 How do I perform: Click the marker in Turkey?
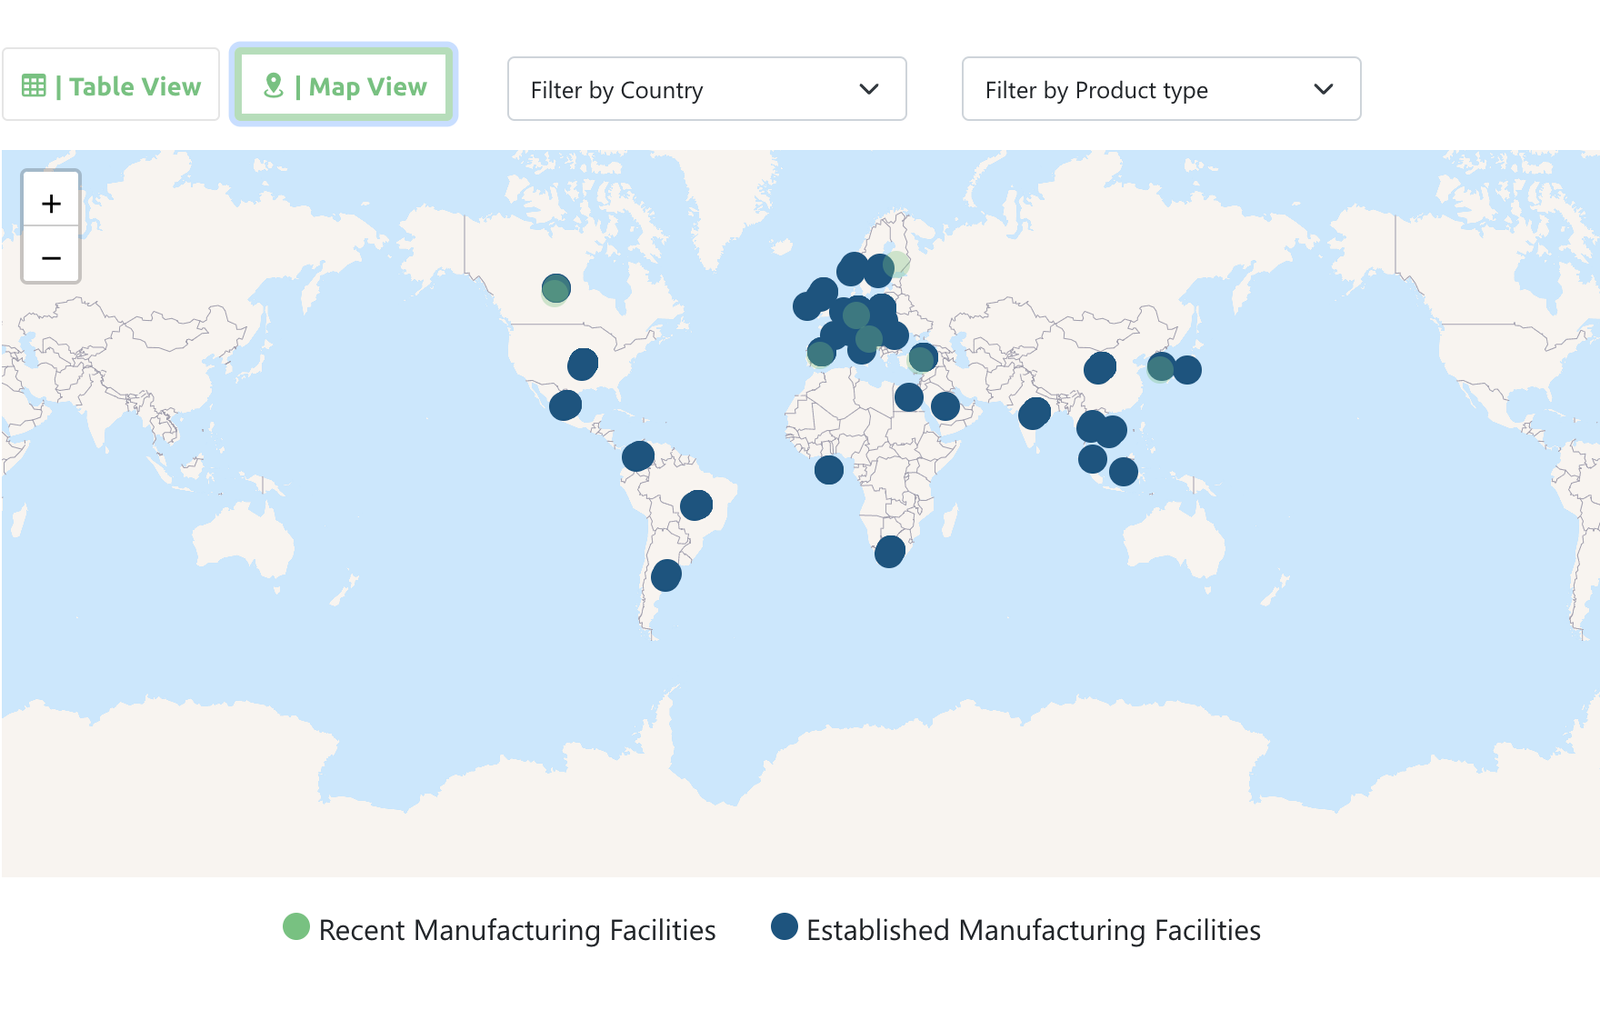(x=923, y=357)
